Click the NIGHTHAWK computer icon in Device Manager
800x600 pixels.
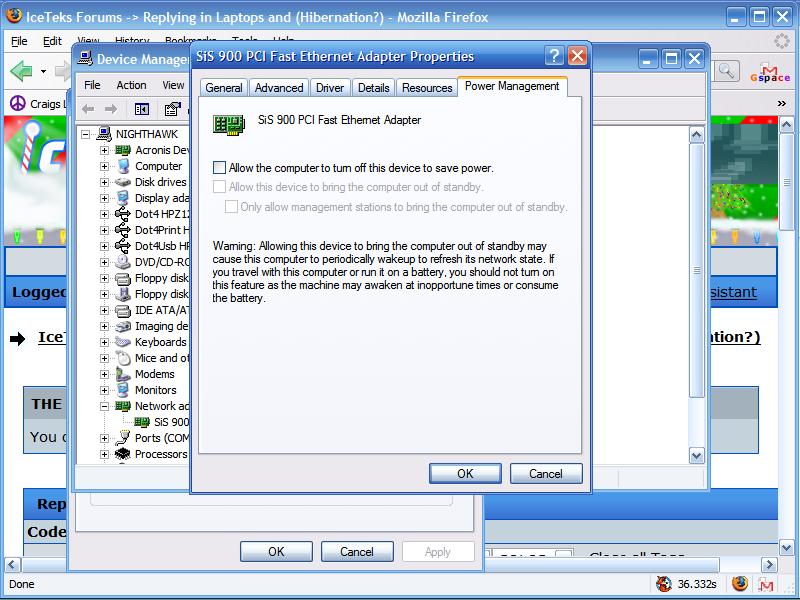pos(104,134)
